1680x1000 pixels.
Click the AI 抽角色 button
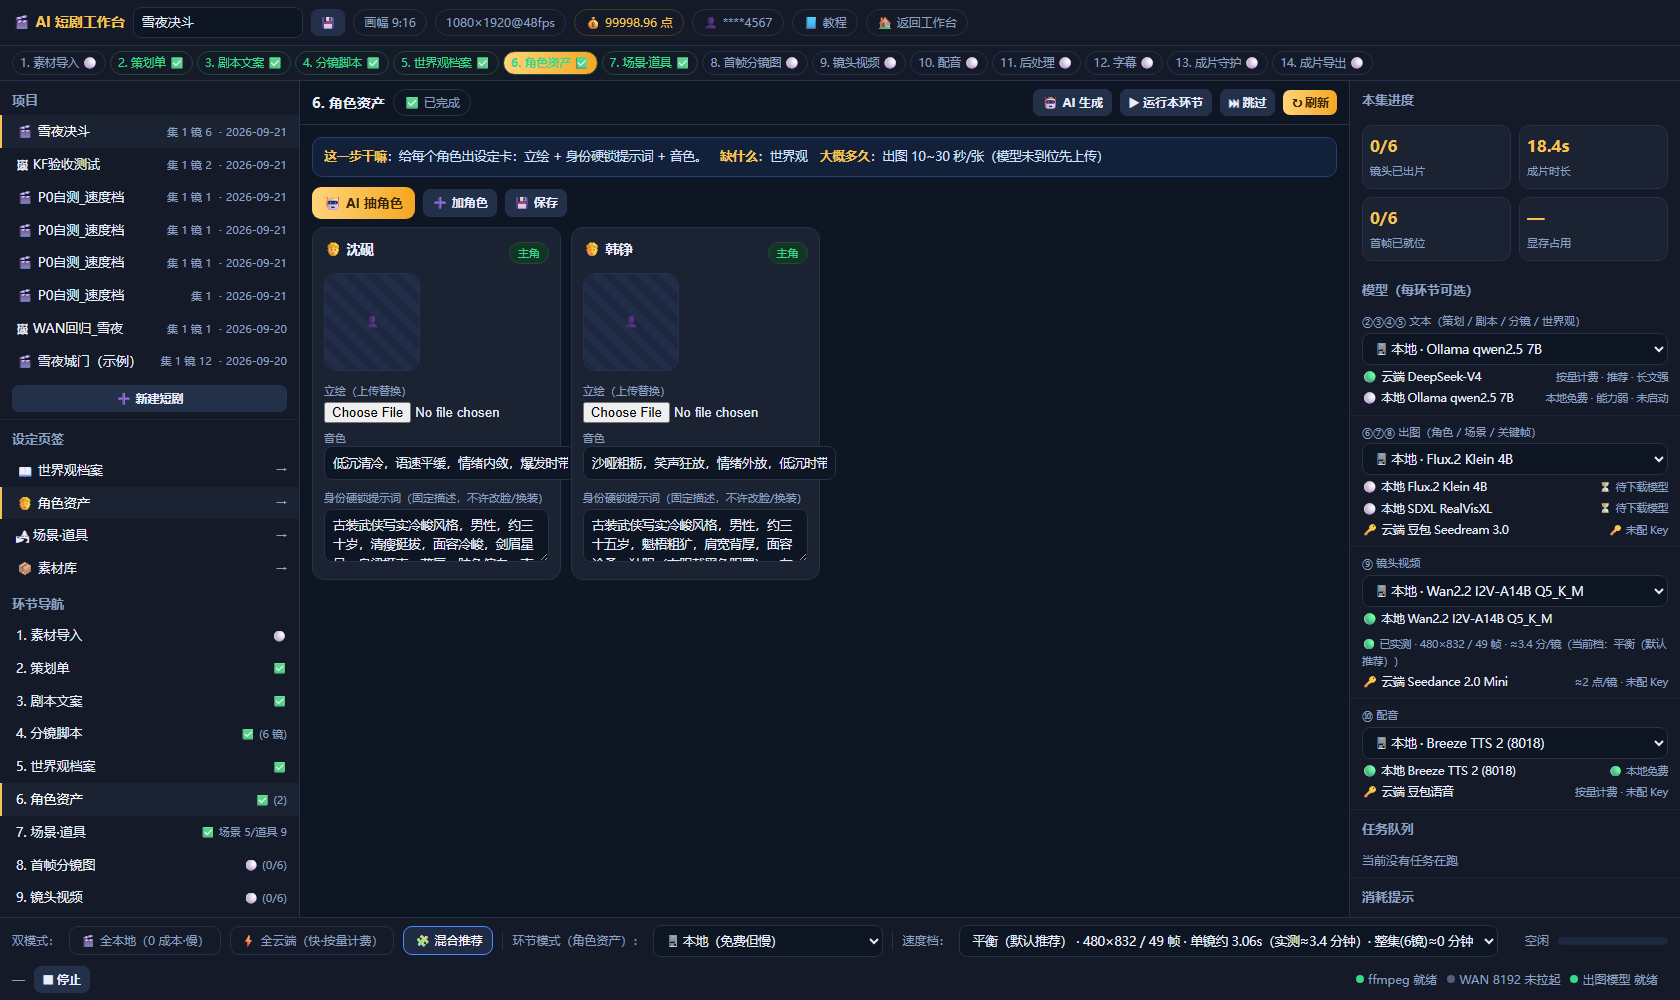point(363,203)
